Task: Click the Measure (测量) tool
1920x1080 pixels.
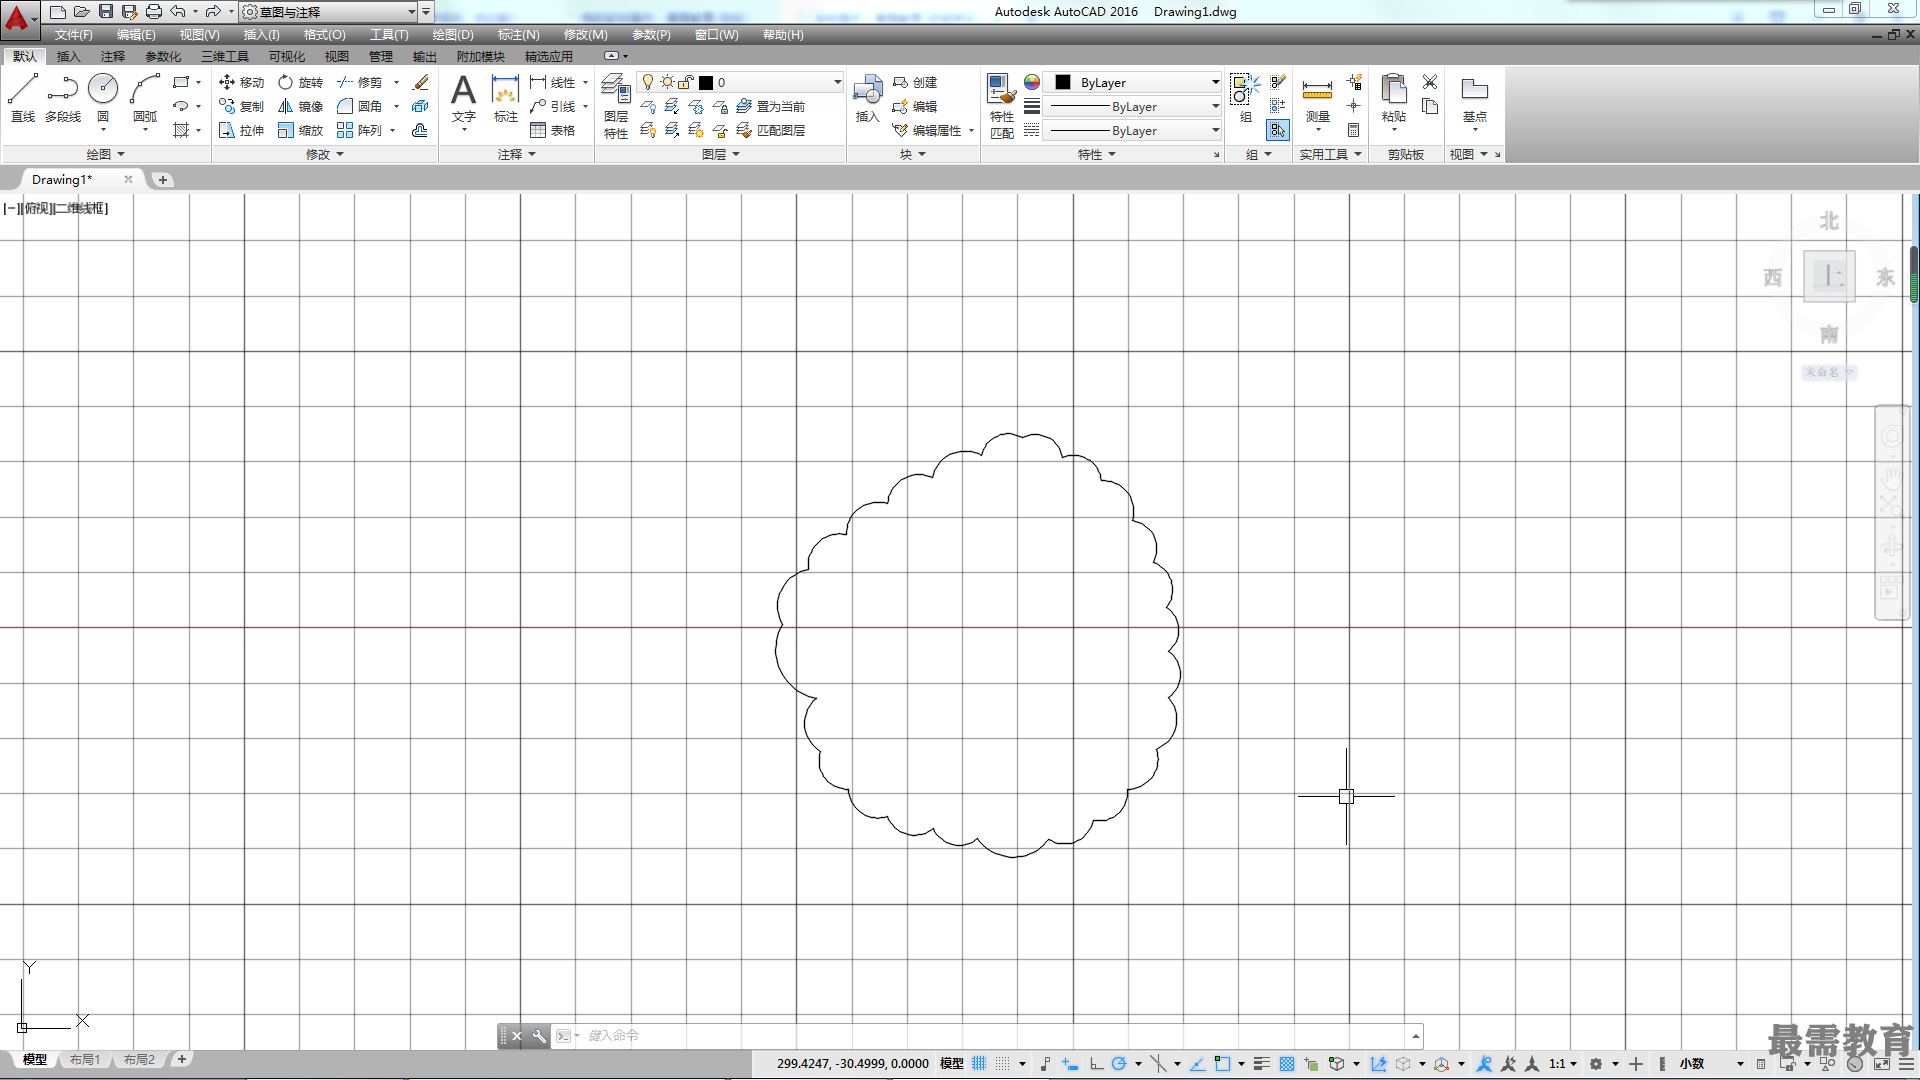Action: point(1317,98)
